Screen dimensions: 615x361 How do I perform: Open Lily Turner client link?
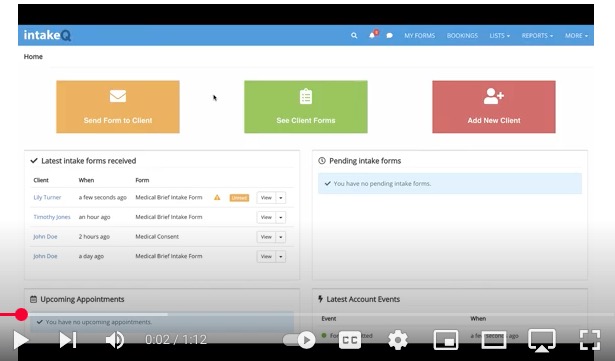[x=47, y=197]
